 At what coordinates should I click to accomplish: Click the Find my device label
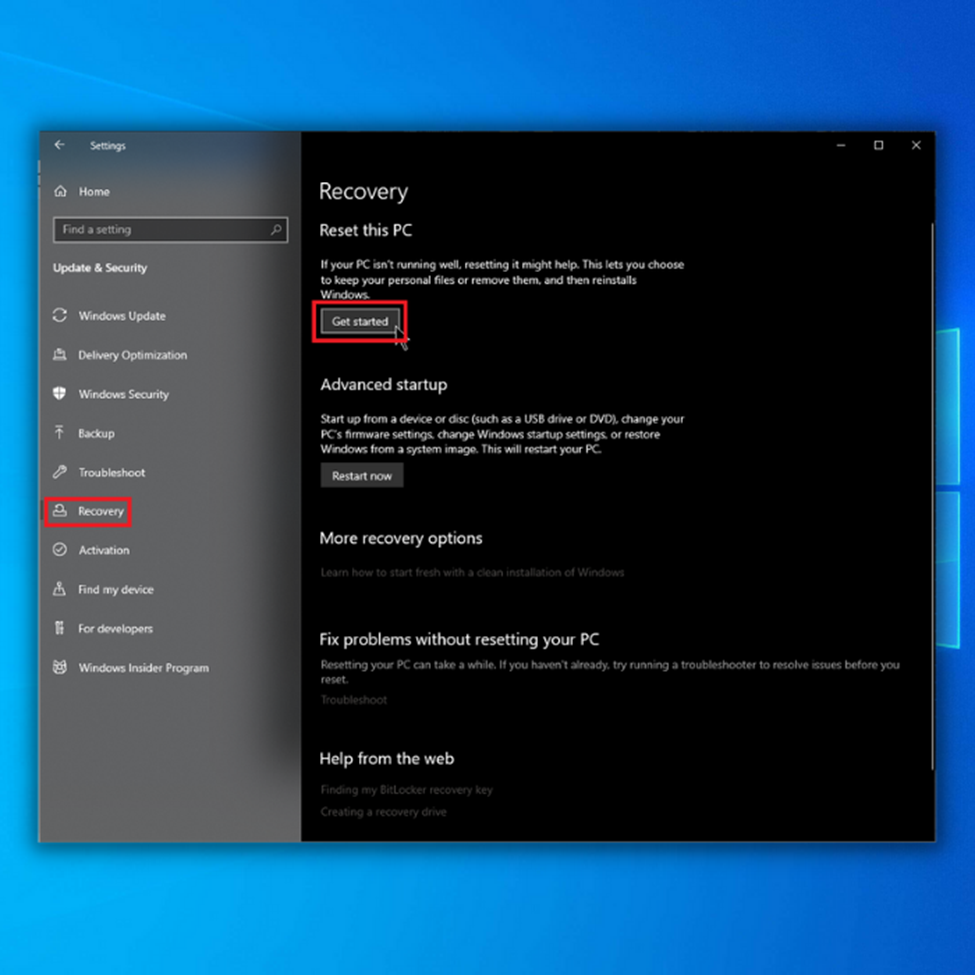(x=116, y=589)
